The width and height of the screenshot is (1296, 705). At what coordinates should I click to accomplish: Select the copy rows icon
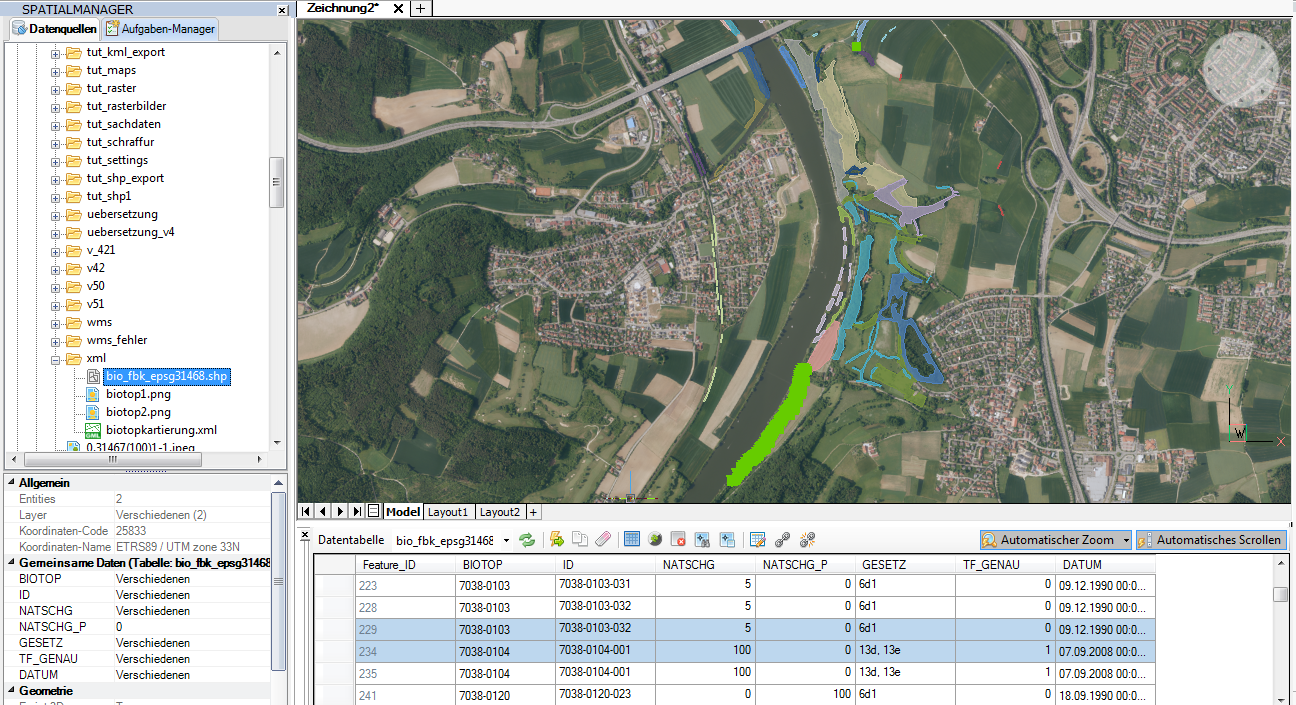click(x=580, y=539)
